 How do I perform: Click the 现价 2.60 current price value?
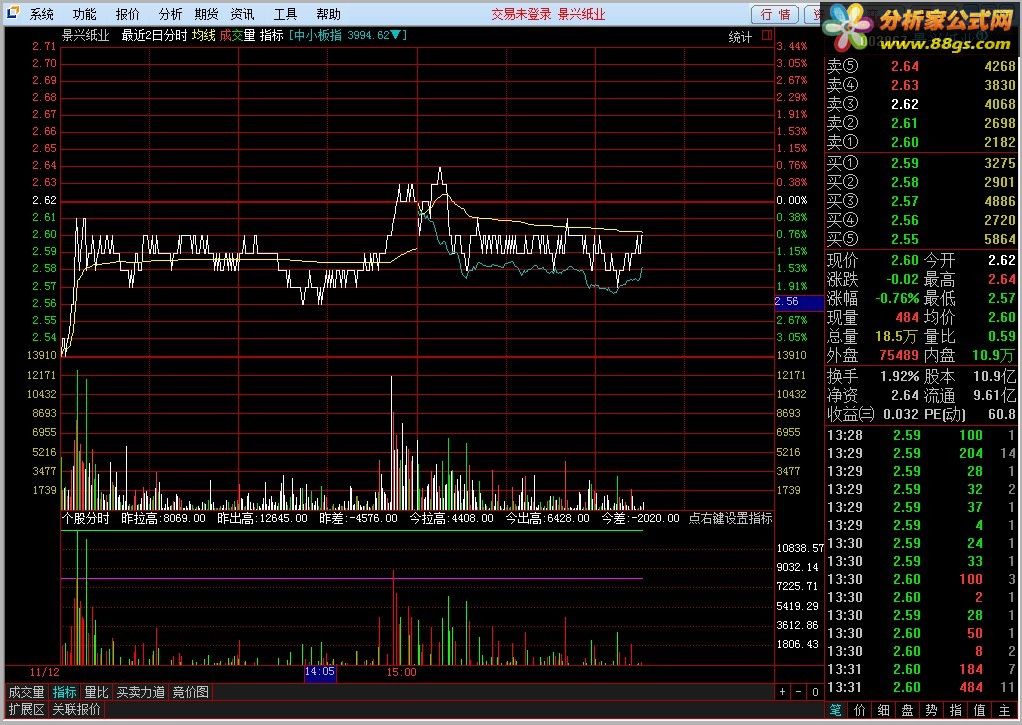905,260
